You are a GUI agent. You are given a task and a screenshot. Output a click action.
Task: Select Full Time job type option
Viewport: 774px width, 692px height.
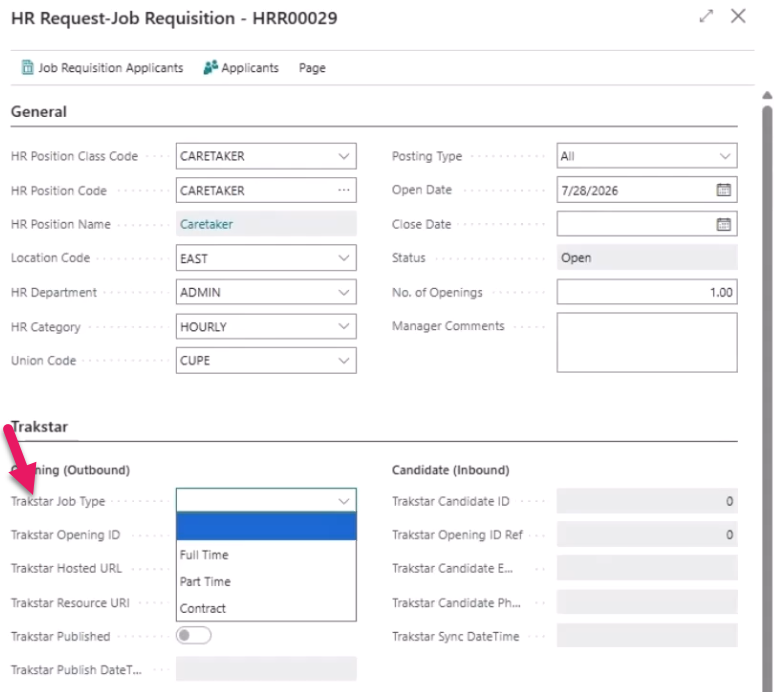[x=266, y=555]
